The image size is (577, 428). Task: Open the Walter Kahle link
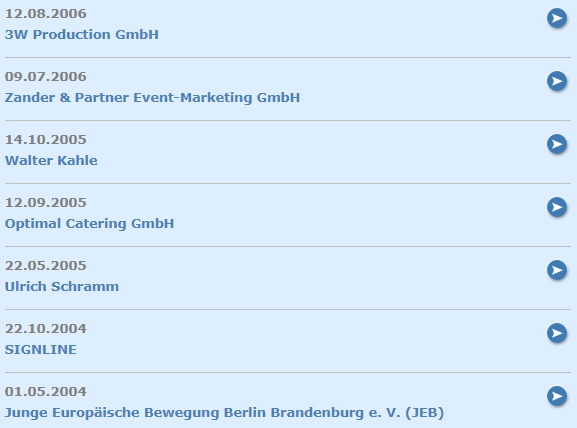click(x=51, y=160)
